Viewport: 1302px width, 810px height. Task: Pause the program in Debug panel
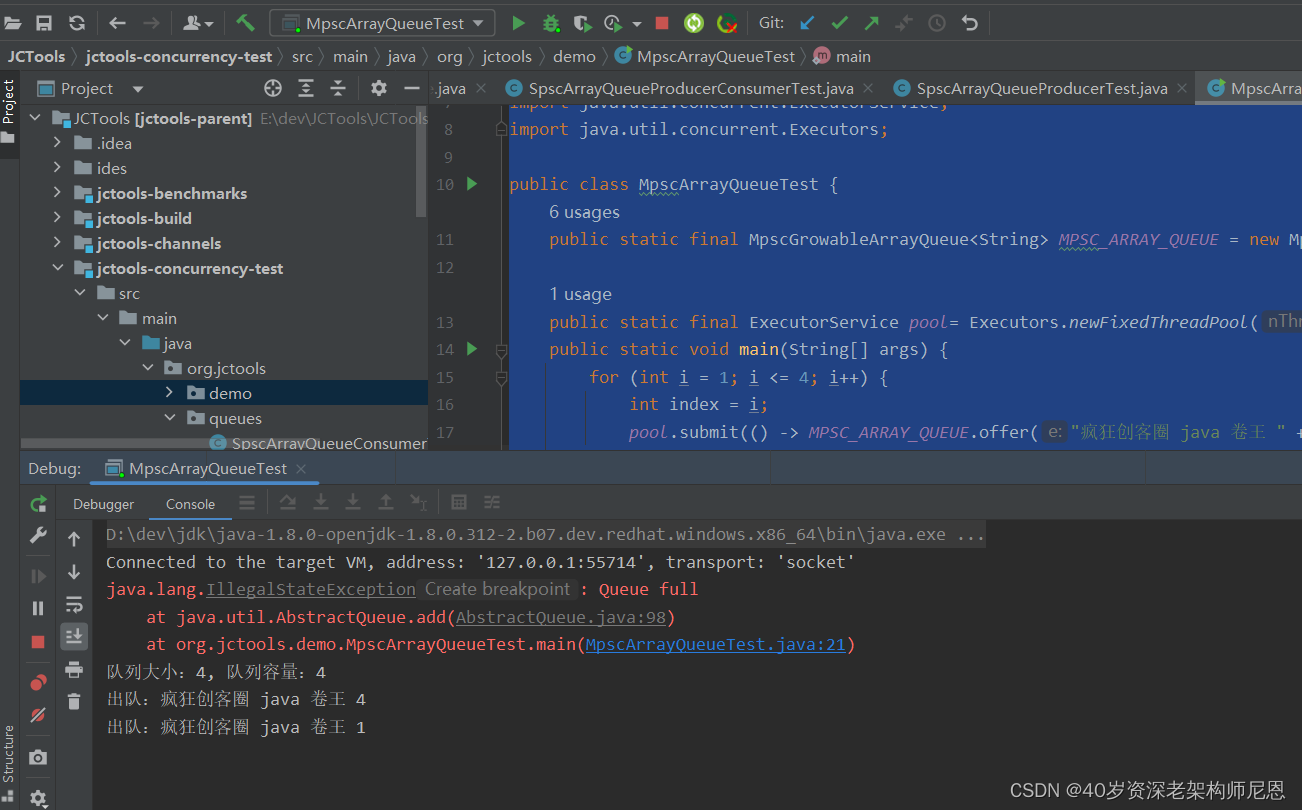point(38,608)
